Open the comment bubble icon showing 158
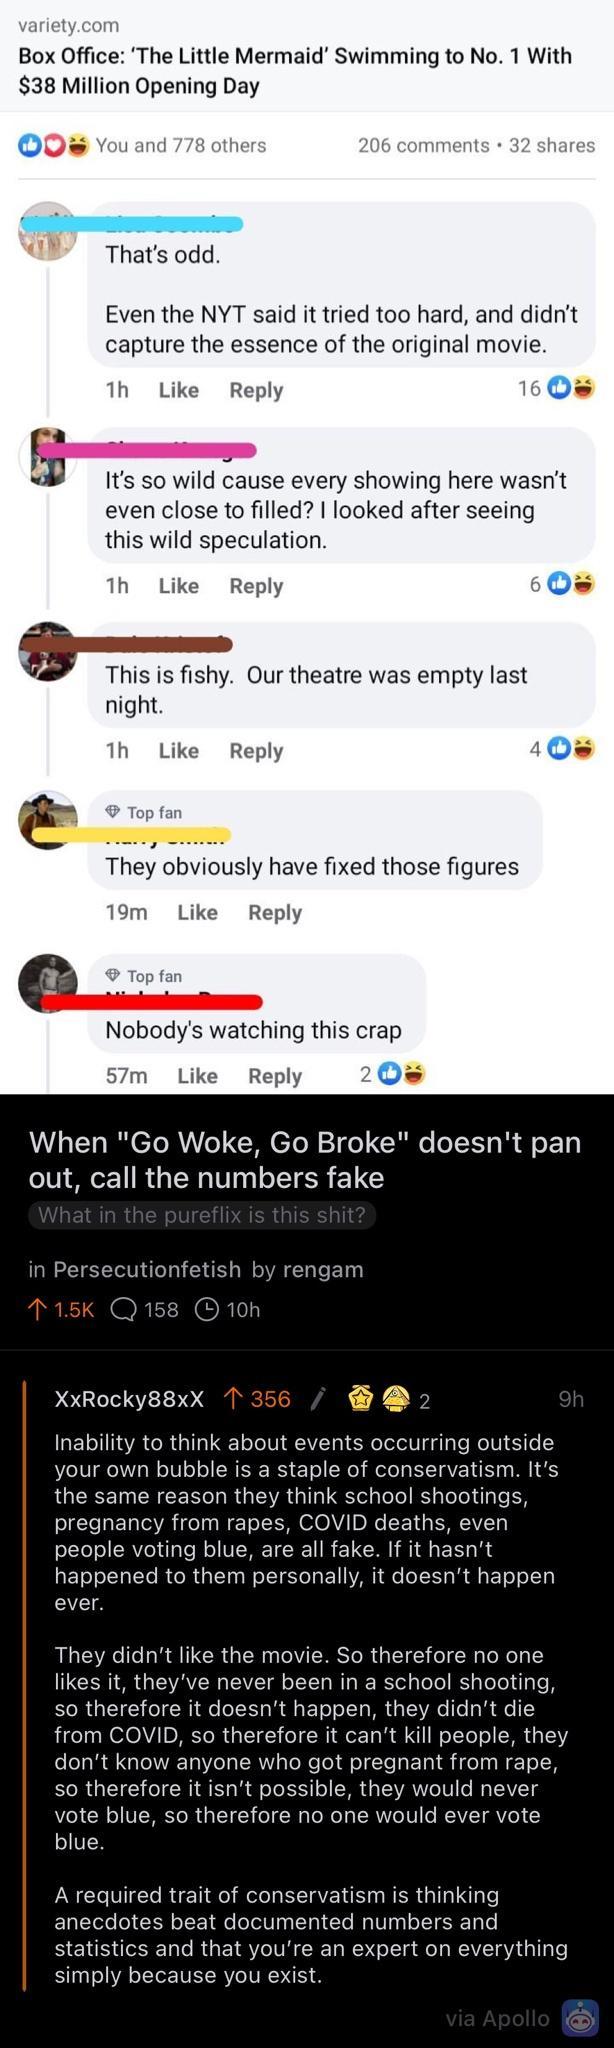 (x=123, y=1310)
